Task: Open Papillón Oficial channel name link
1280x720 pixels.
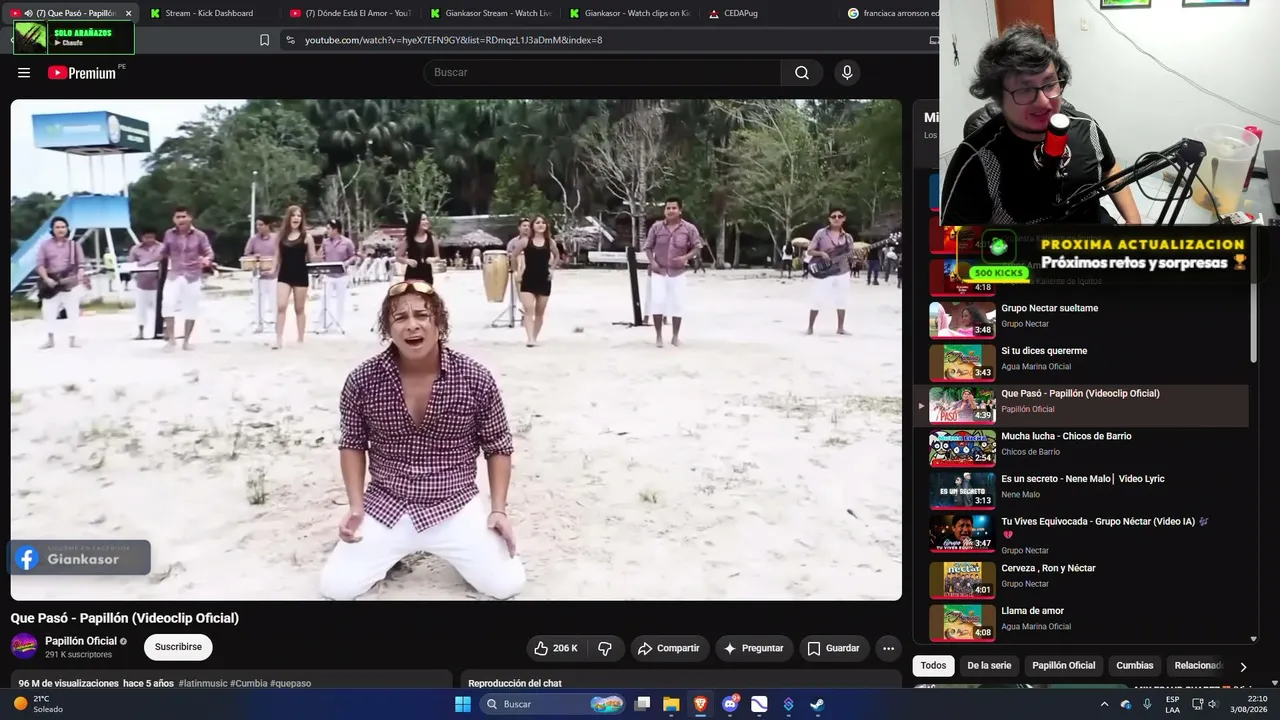Action: click(x=81, y=641)
